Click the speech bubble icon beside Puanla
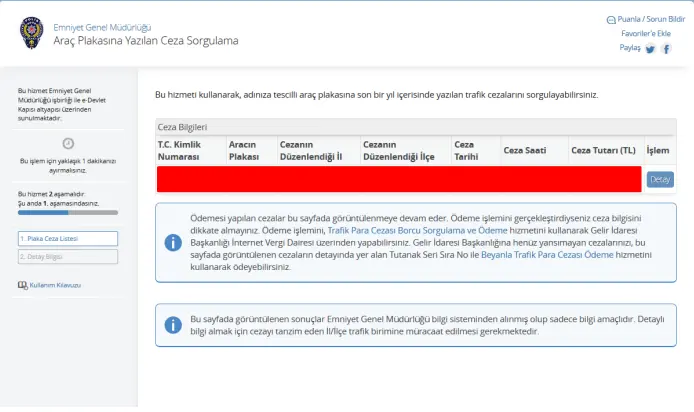Viewport: 694px width, 412px height. (611, 19)
